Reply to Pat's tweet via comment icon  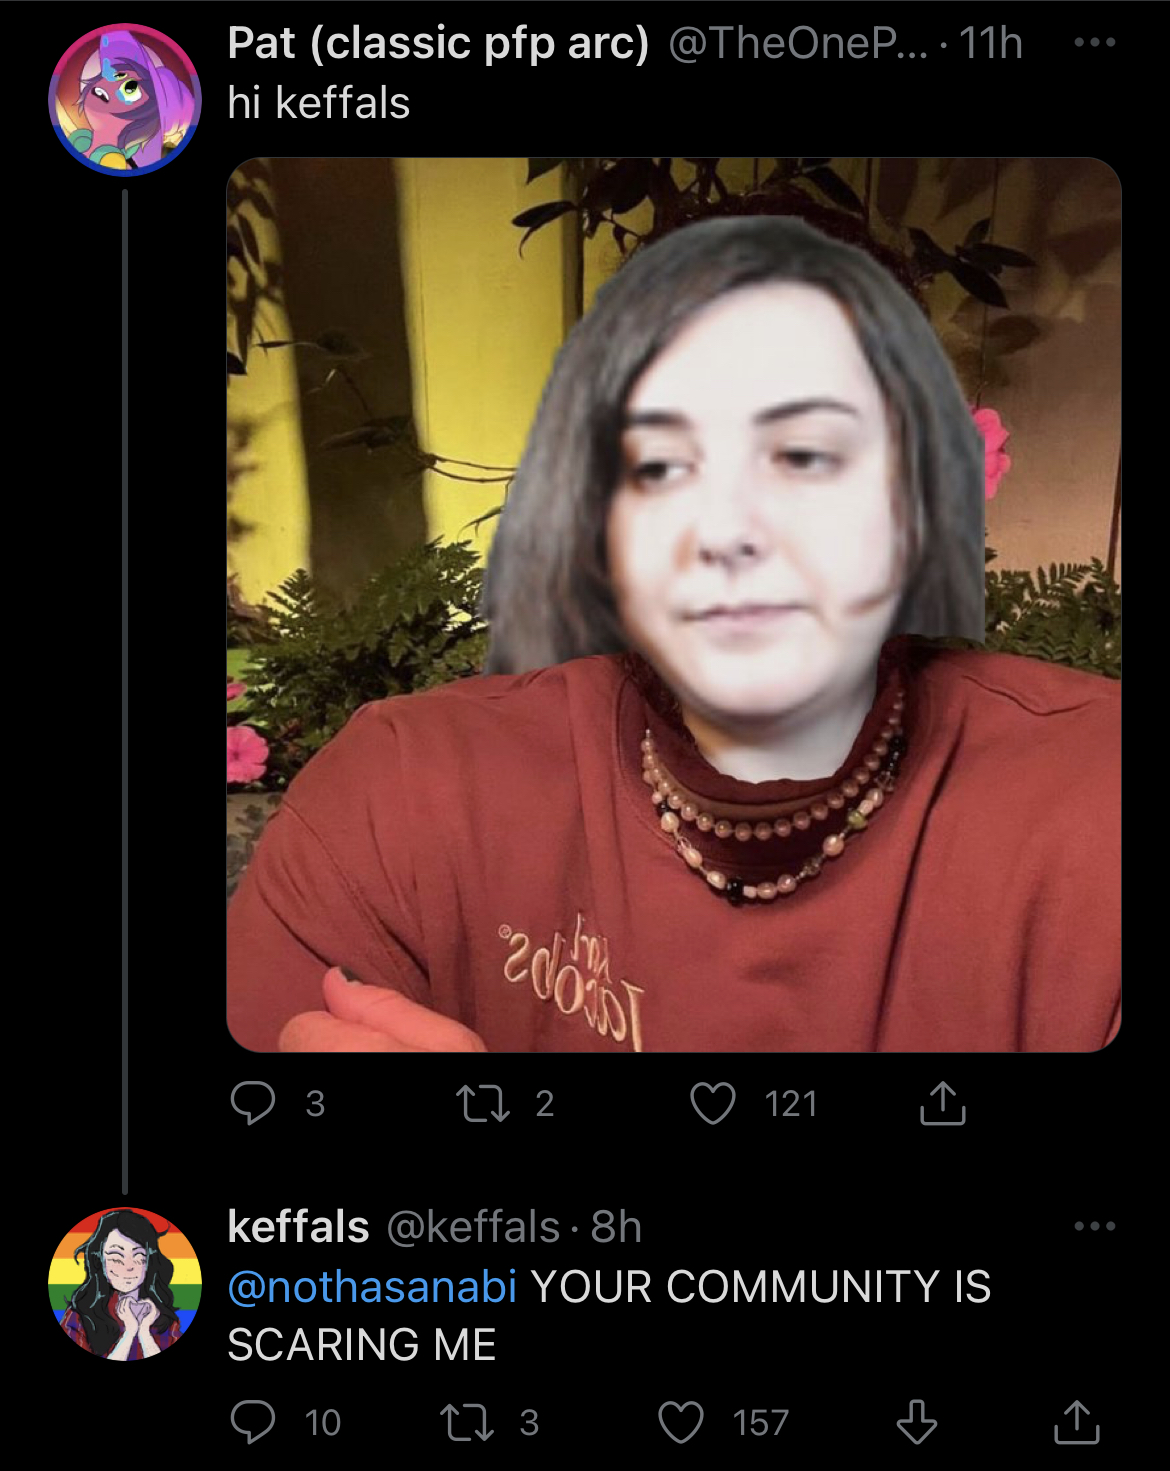[x=252, y=1103]
